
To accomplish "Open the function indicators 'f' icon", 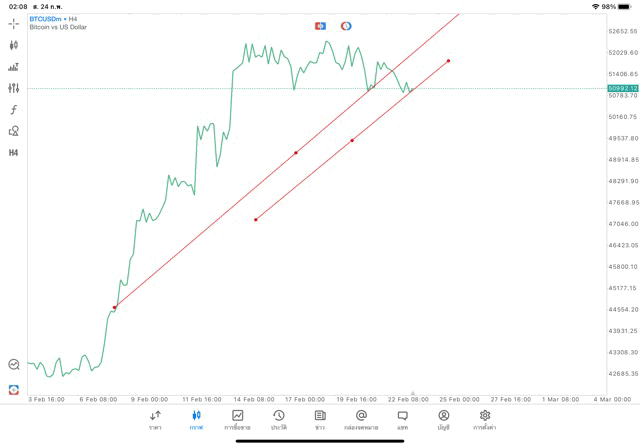I will [x=14, y=110].
